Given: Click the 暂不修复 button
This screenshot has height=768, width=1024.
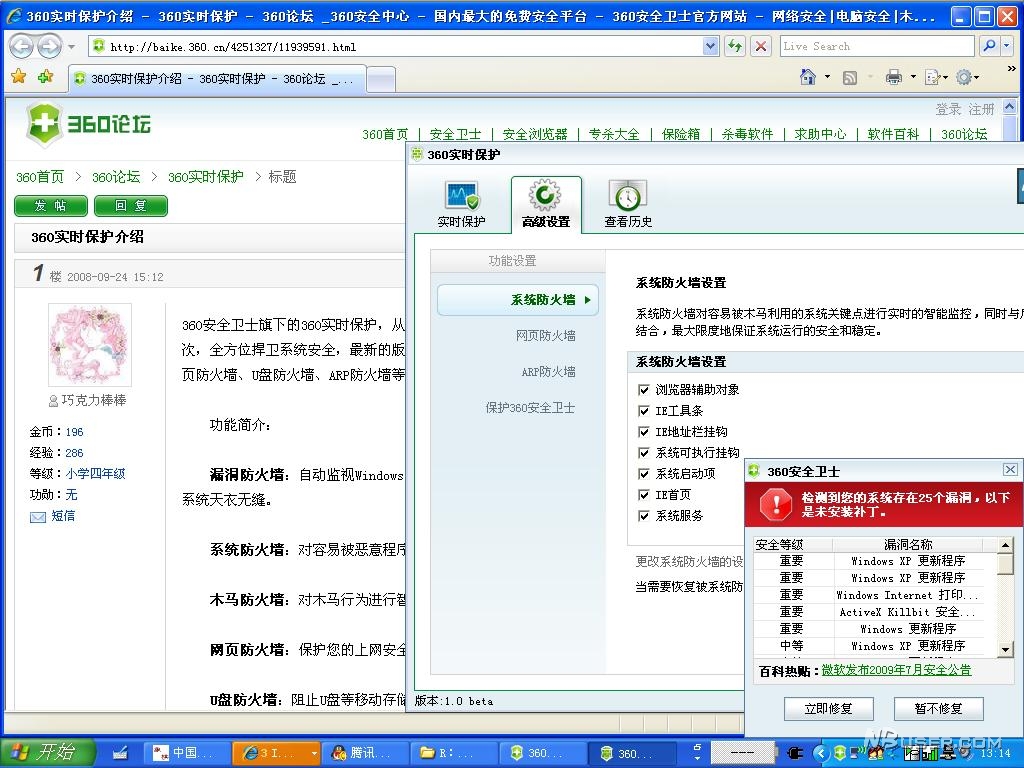Looking at the screenshot, I should coord(938,709).
